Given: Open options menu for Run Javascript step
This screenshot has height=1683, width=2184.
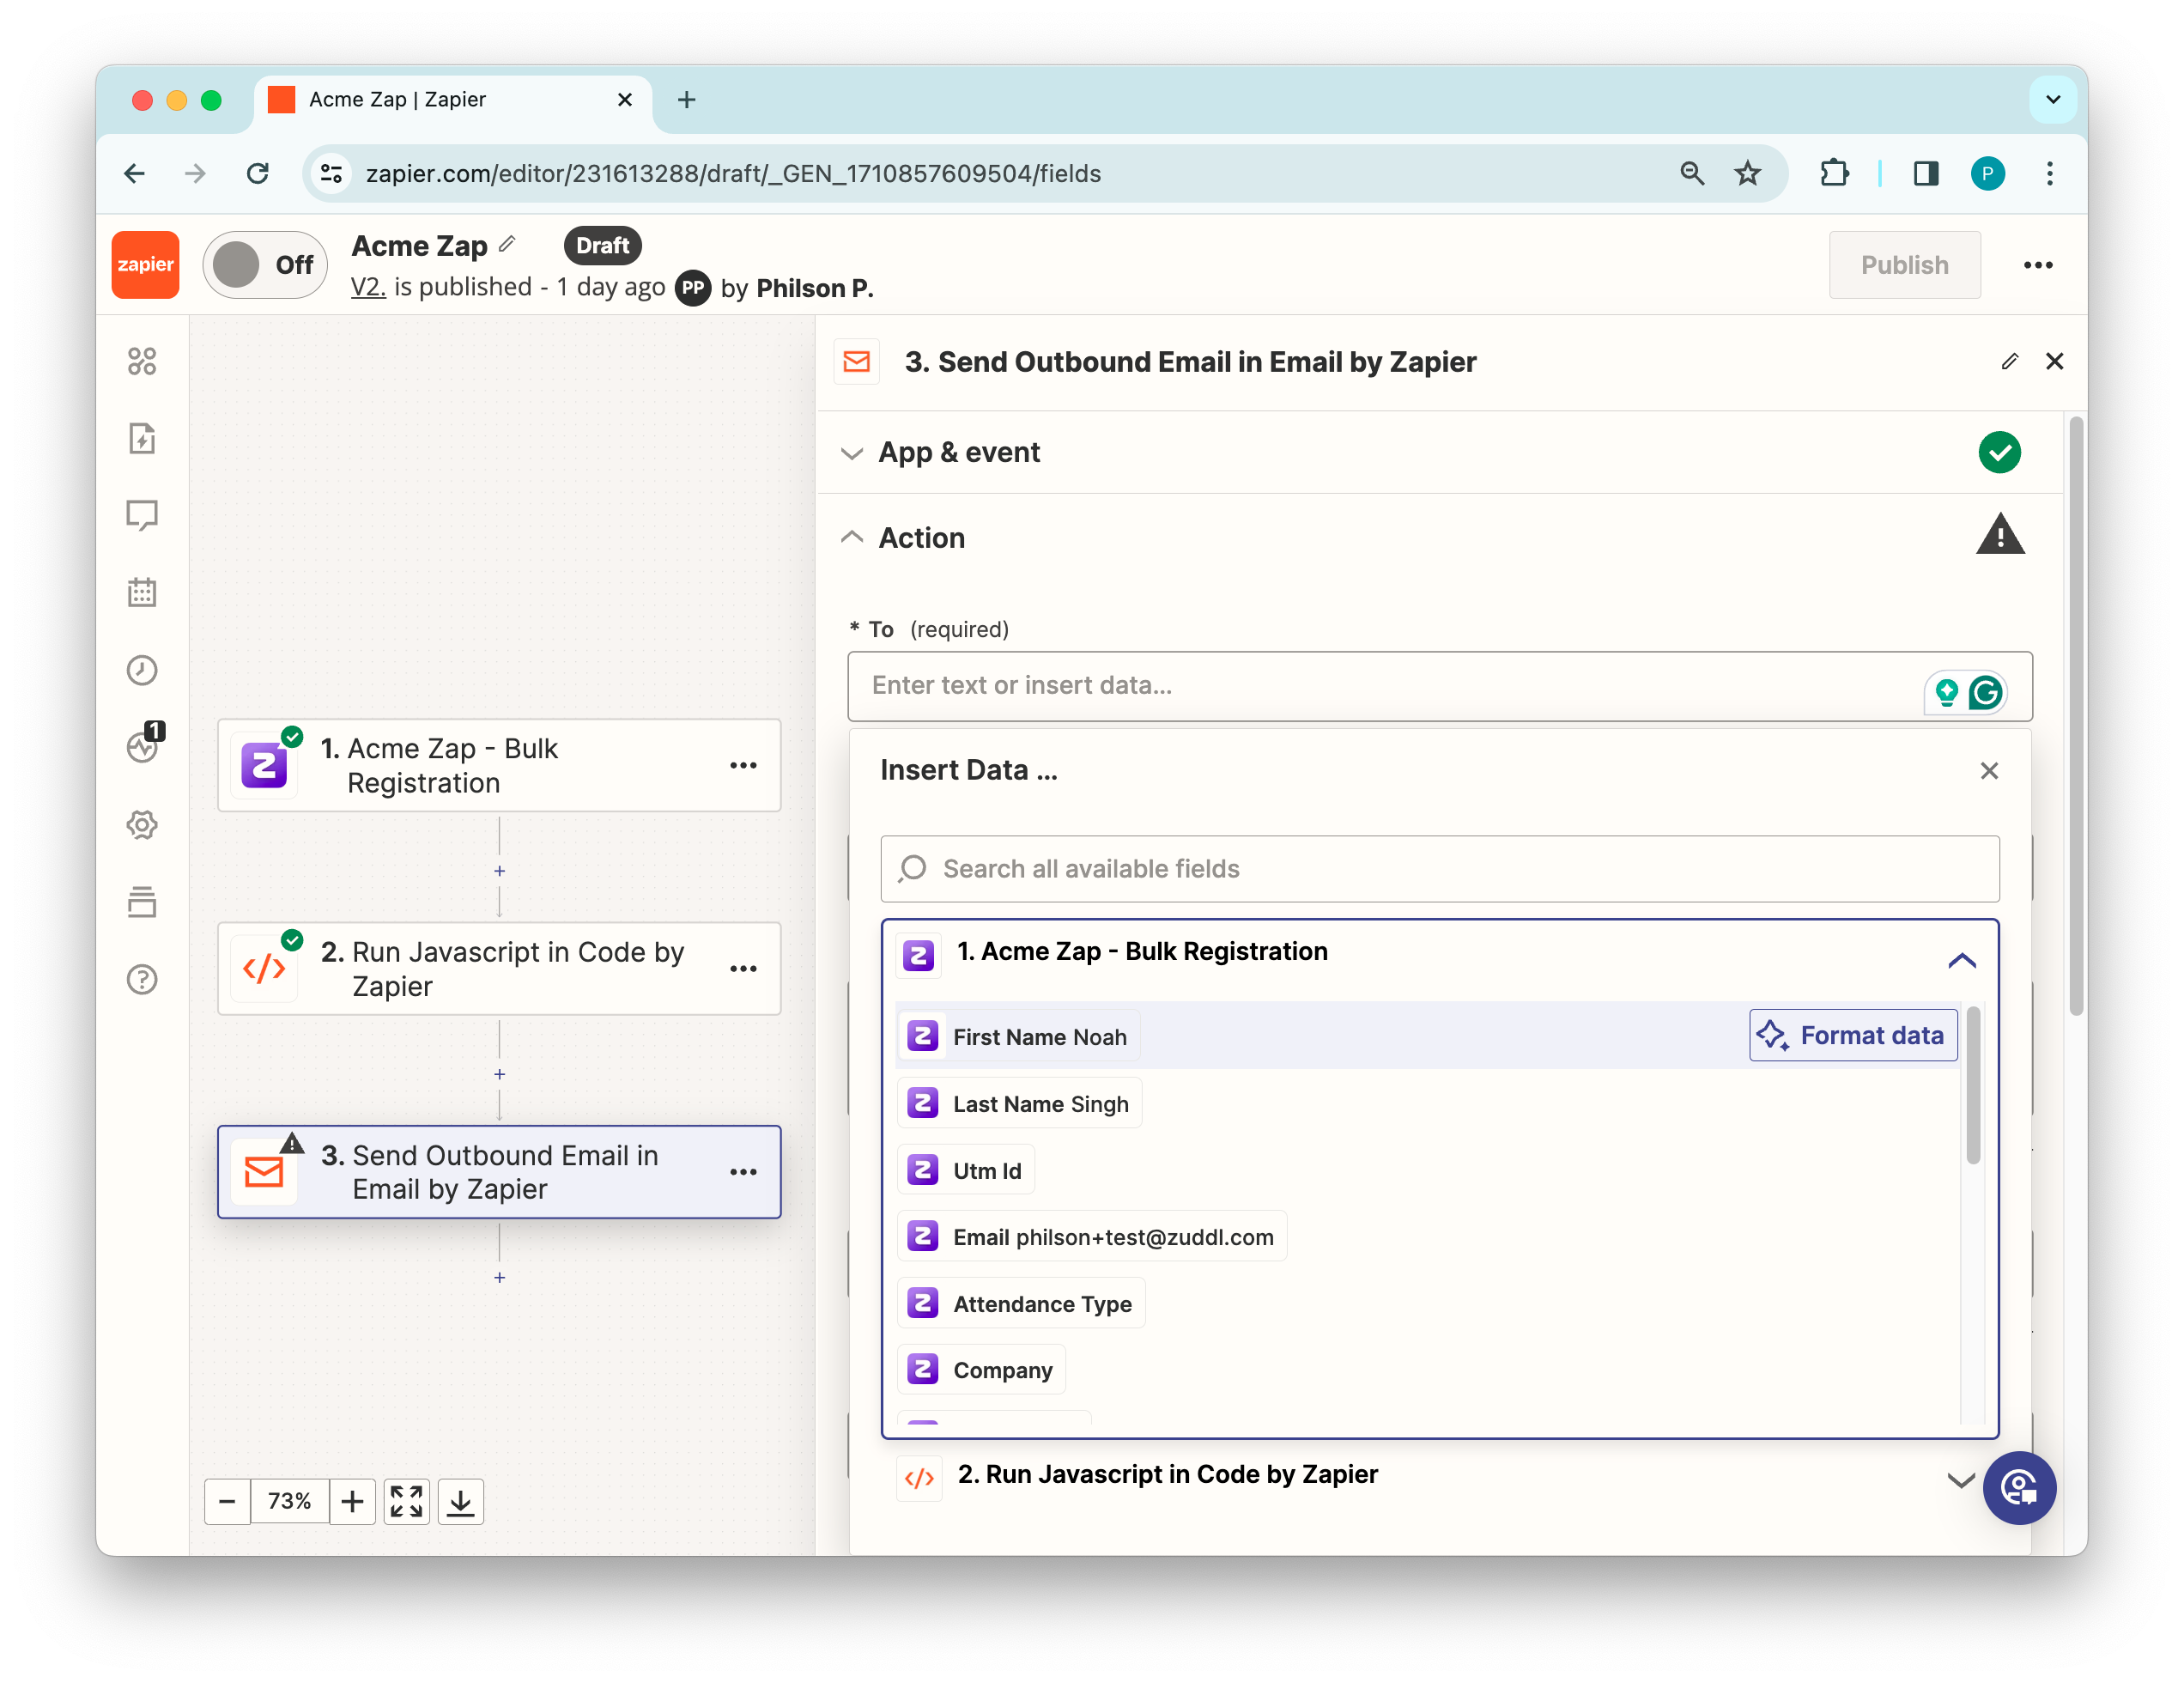Looking at the screenshot, I should 743,968.
